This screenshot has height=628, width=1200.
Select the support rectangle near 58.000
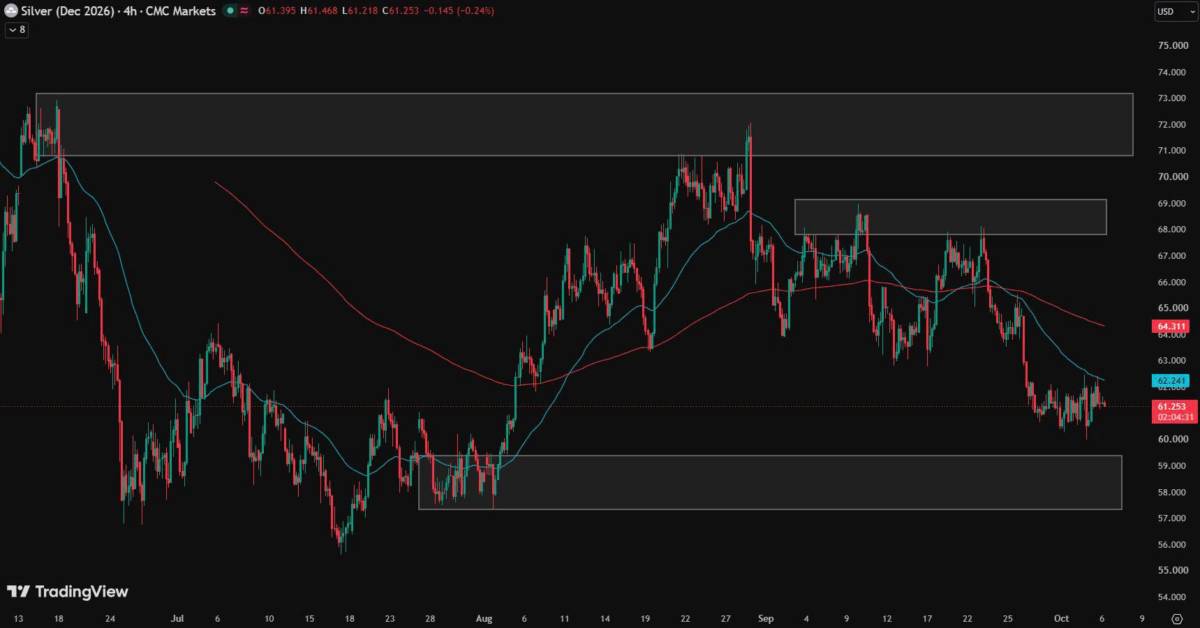(770, 482)
